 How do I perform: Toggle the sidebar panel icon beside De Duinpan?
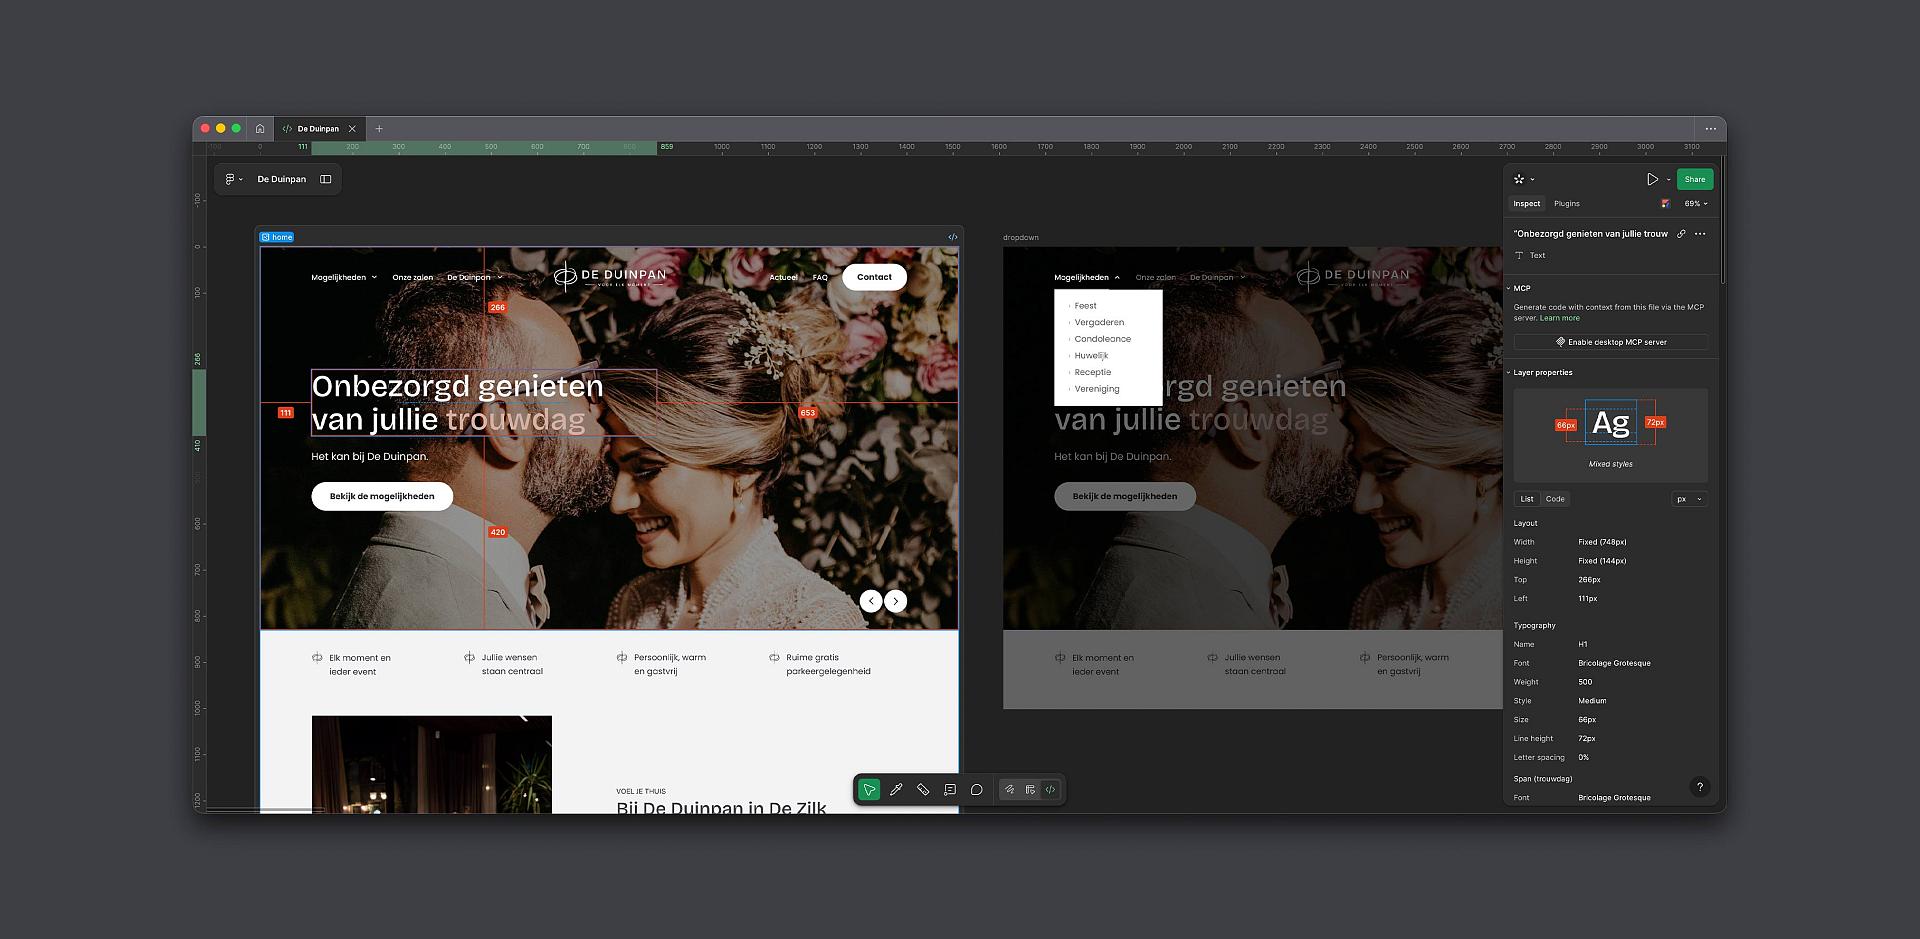pyautogui.click(x=326, y=180)
